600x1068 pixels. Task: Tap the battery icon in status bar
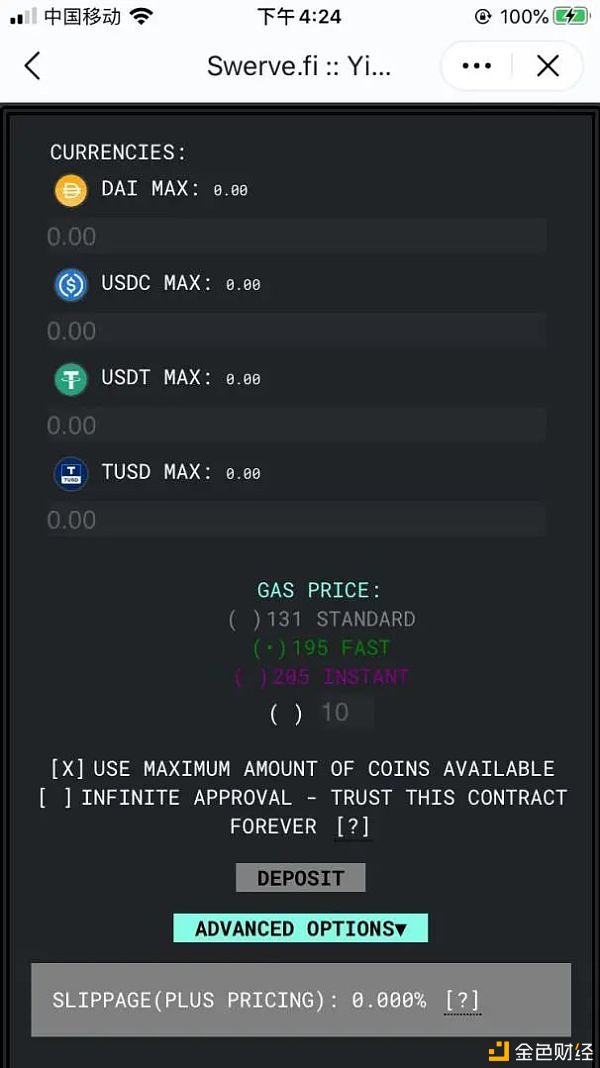tap(571, 17)
